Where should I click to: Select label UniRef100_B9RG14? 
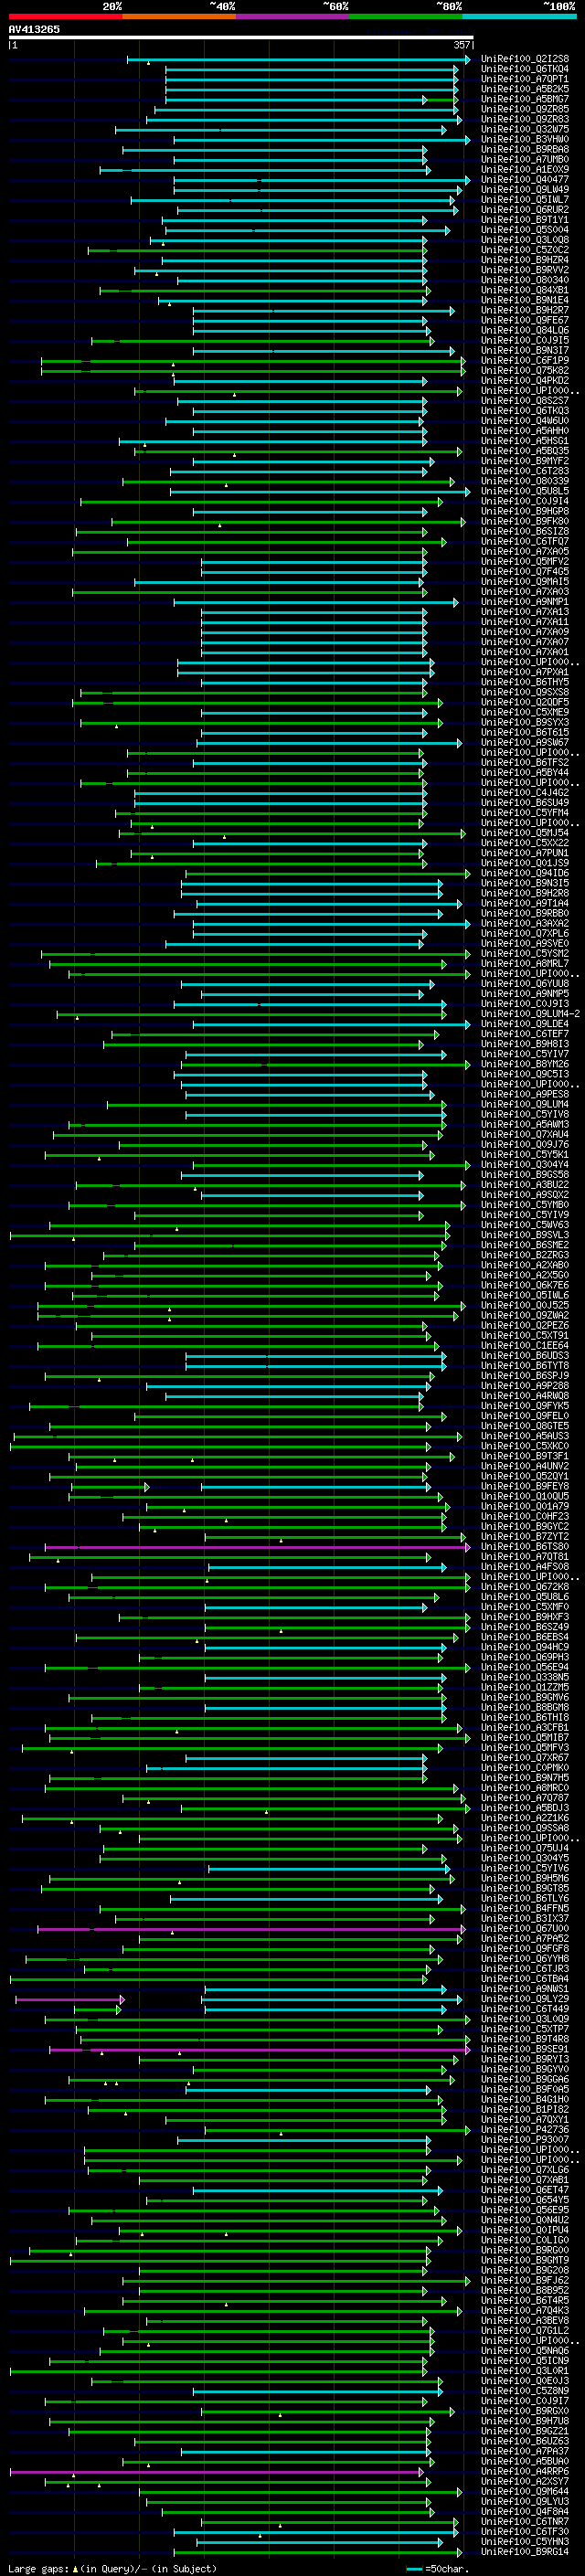click(x=525, y=2552)
